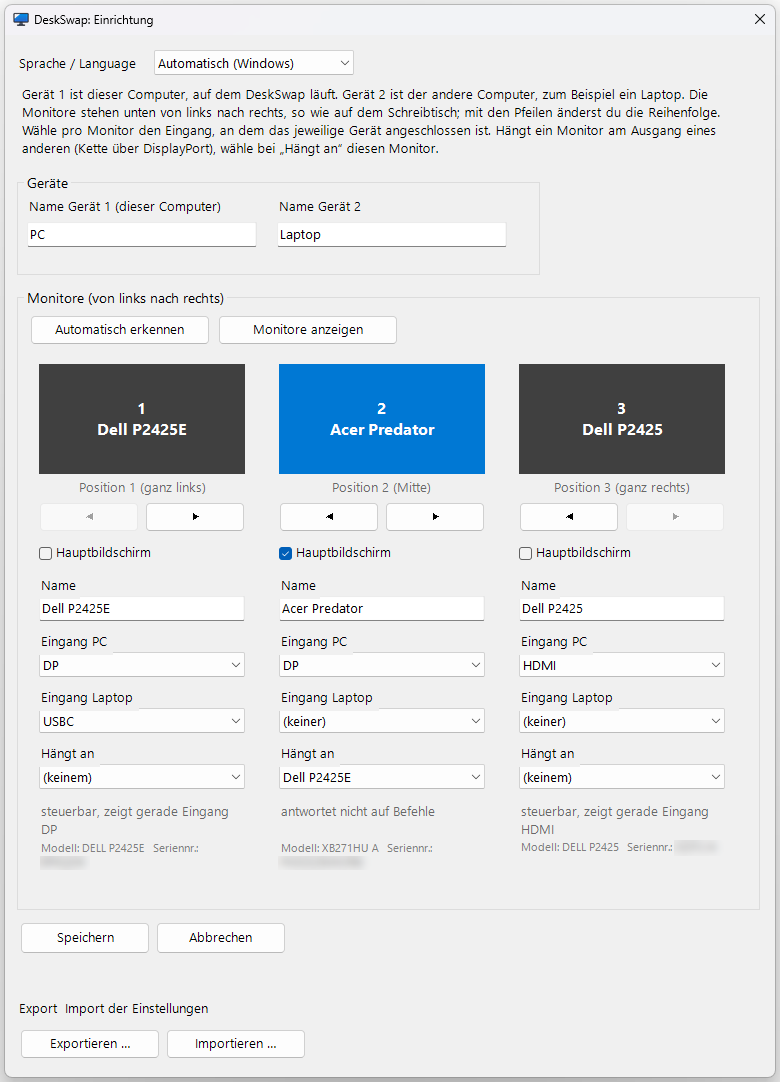The width and height of the screenshot is (780, 1082).
Task: Focus the Name field of monitor Dell P2425E
Action: (142, 609)
